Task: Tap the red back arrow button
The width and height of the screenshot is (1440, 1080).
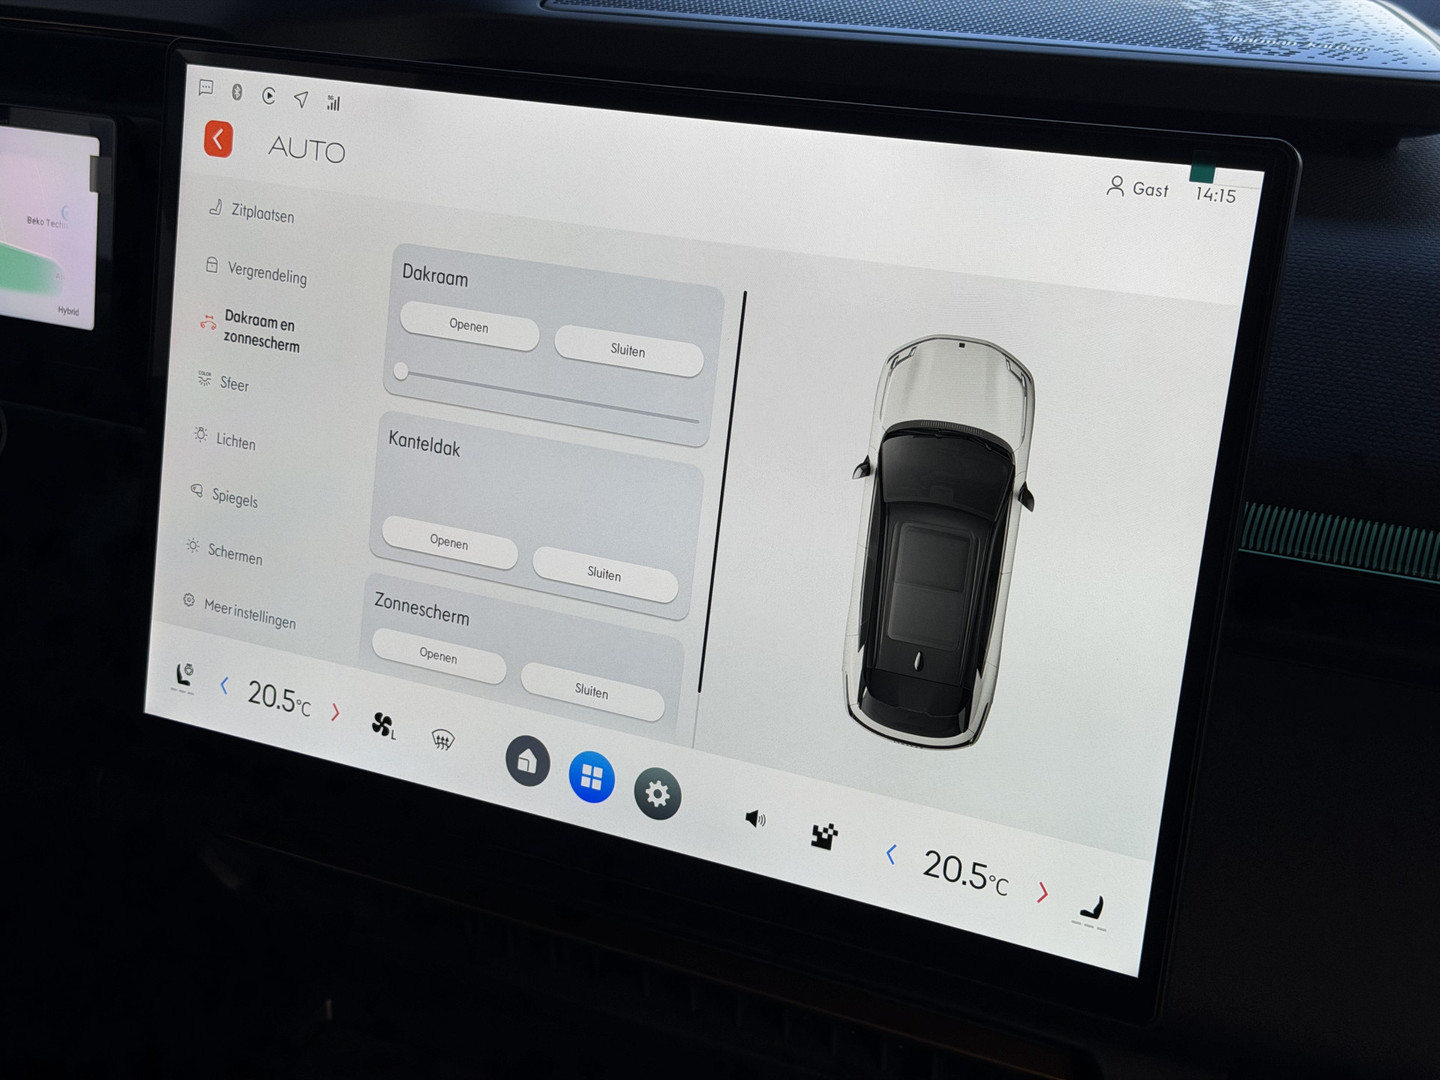Action: pos(218,139)
